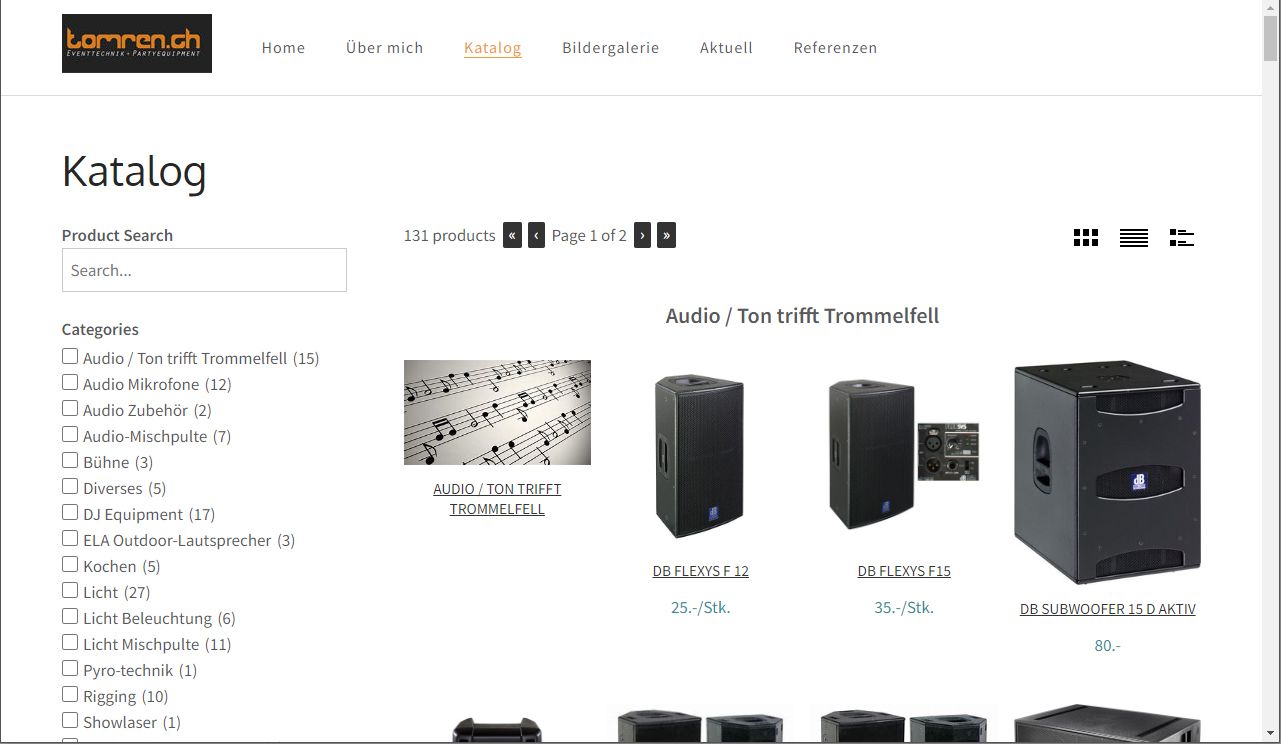Select the Rigging category checkbox

pyautogui.click(x=70, y=694)
